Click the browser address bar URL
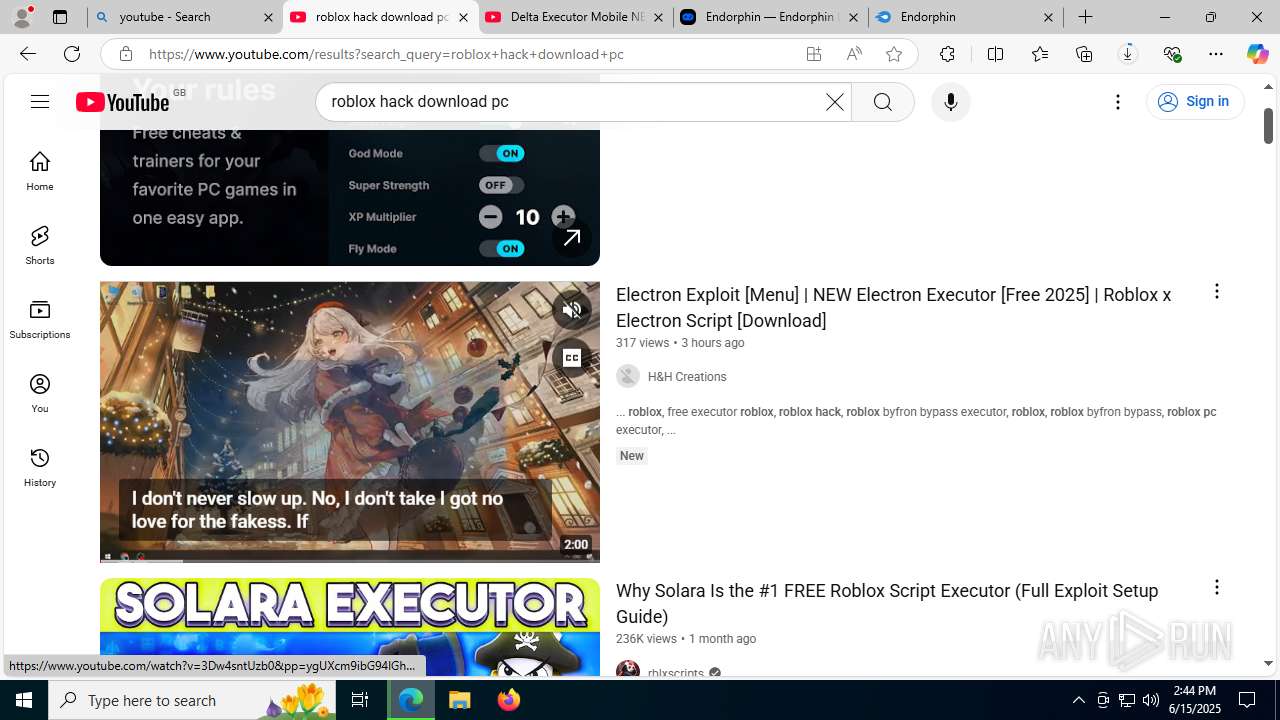The height and width of the screenshot is (720, 1280). [x=386, y=54]
